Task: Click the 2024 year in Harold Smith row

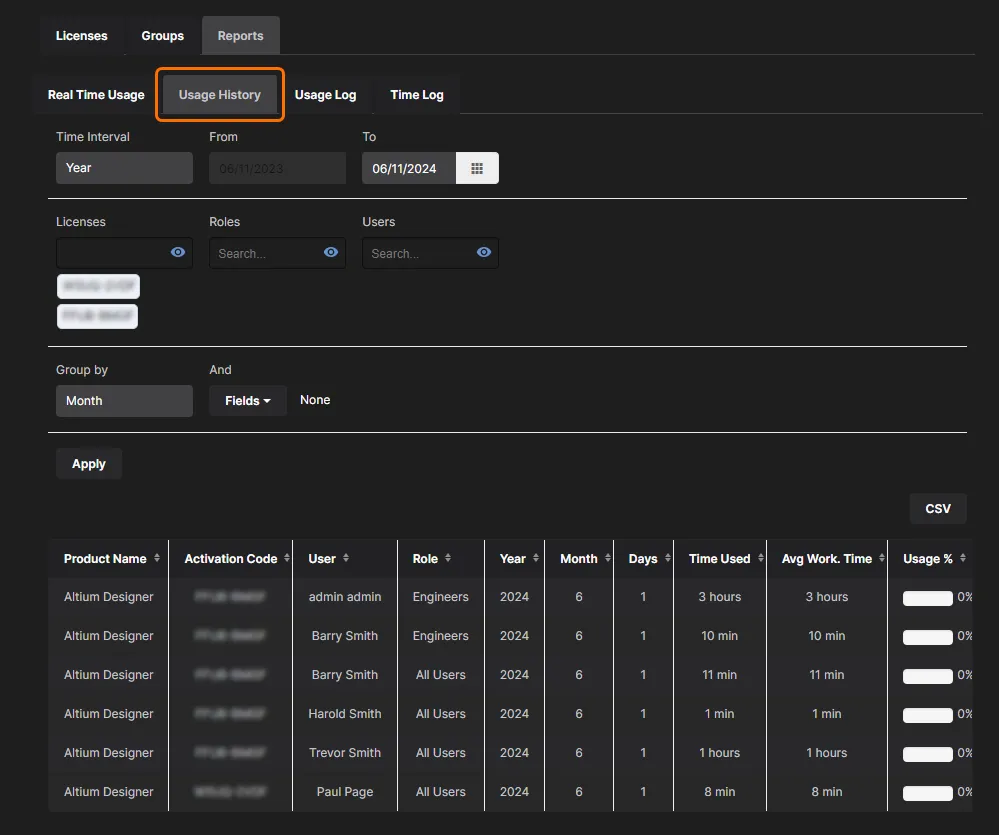Action: tap(514, 714)
